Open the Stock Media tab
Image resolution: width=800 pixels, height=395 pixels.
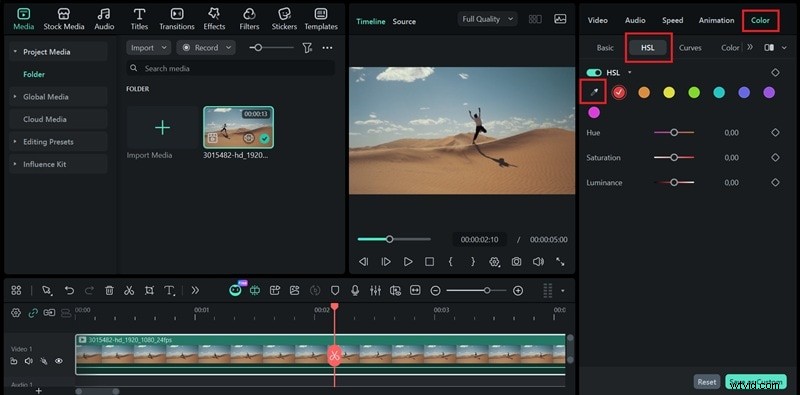[x=64, y=19]
